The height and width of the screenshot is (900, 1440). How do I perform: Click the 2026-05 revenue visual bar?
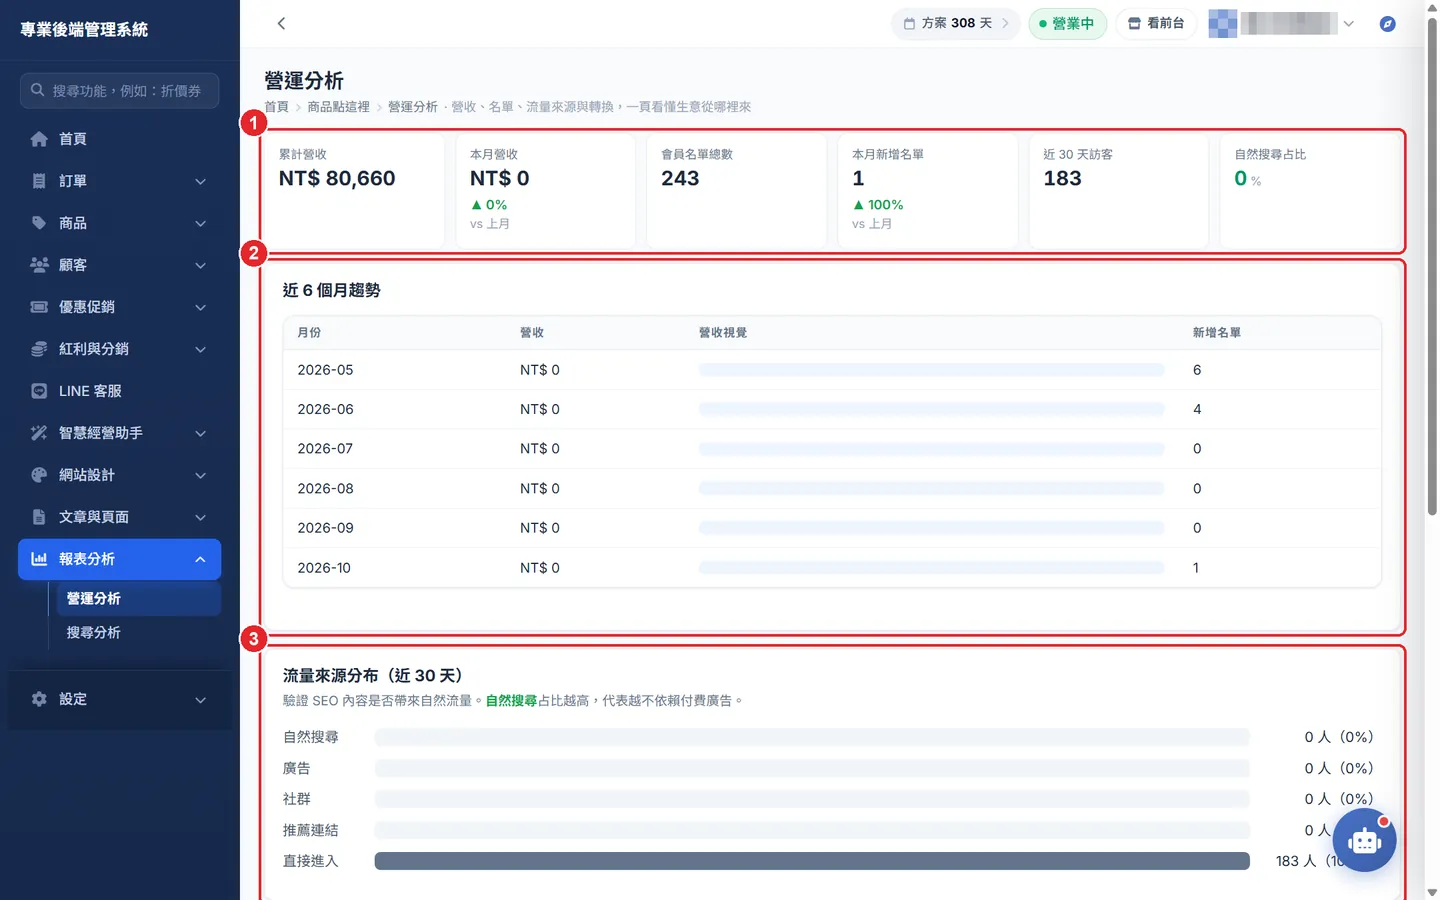(x=931, y=370)
